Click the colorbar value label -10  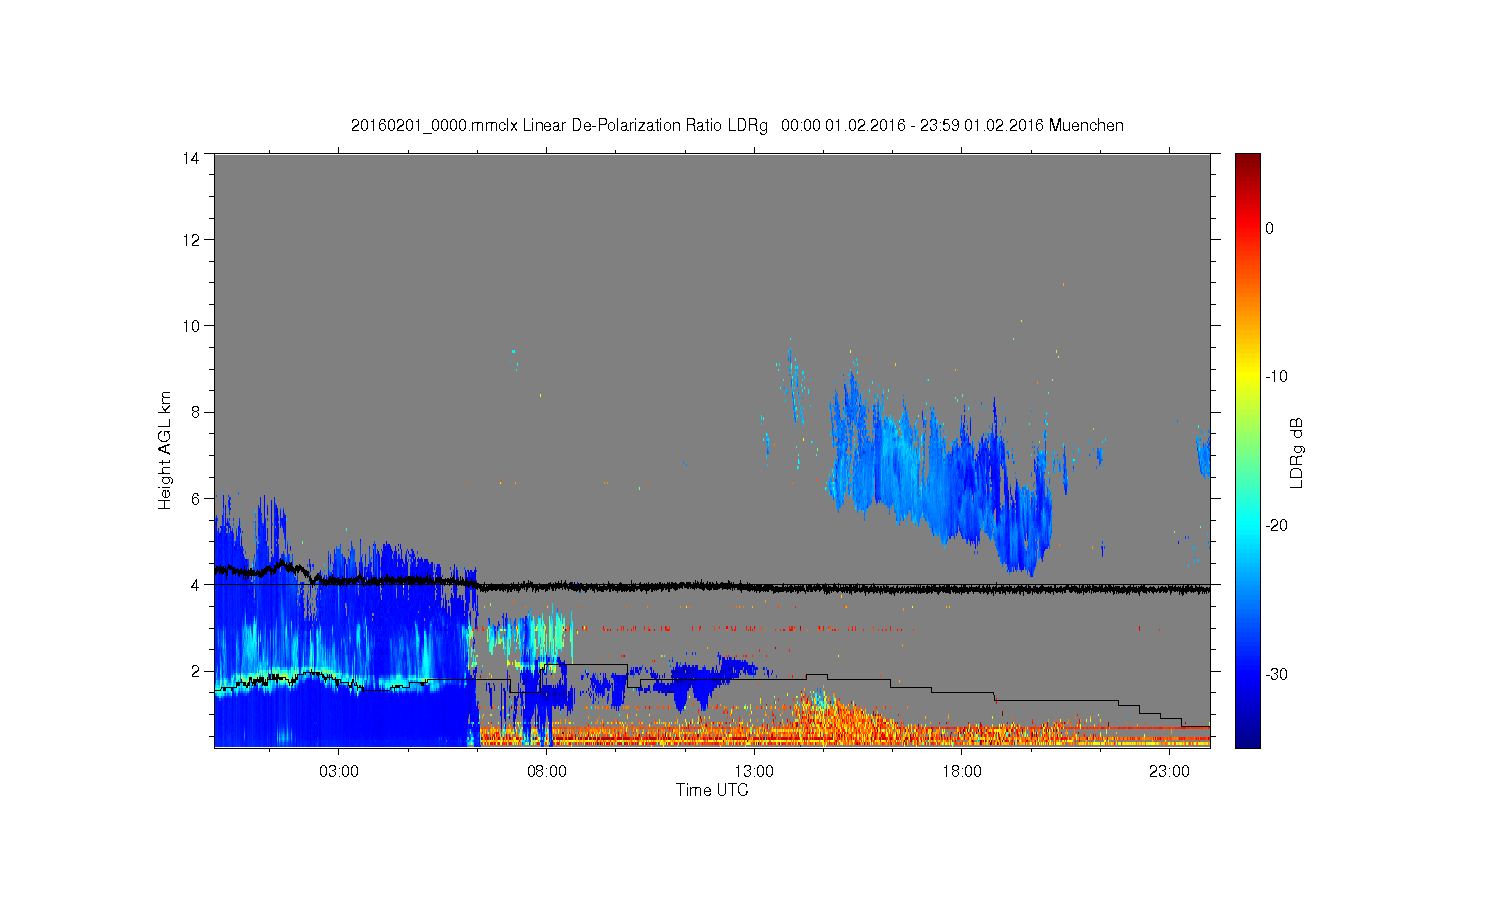tap(1276, 377)
